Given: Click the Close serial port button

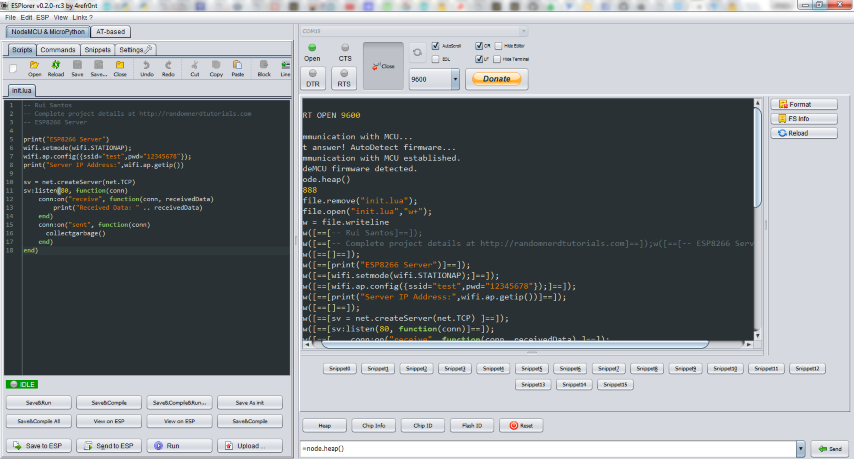Looking at the screenshot, I should (383, 66).
